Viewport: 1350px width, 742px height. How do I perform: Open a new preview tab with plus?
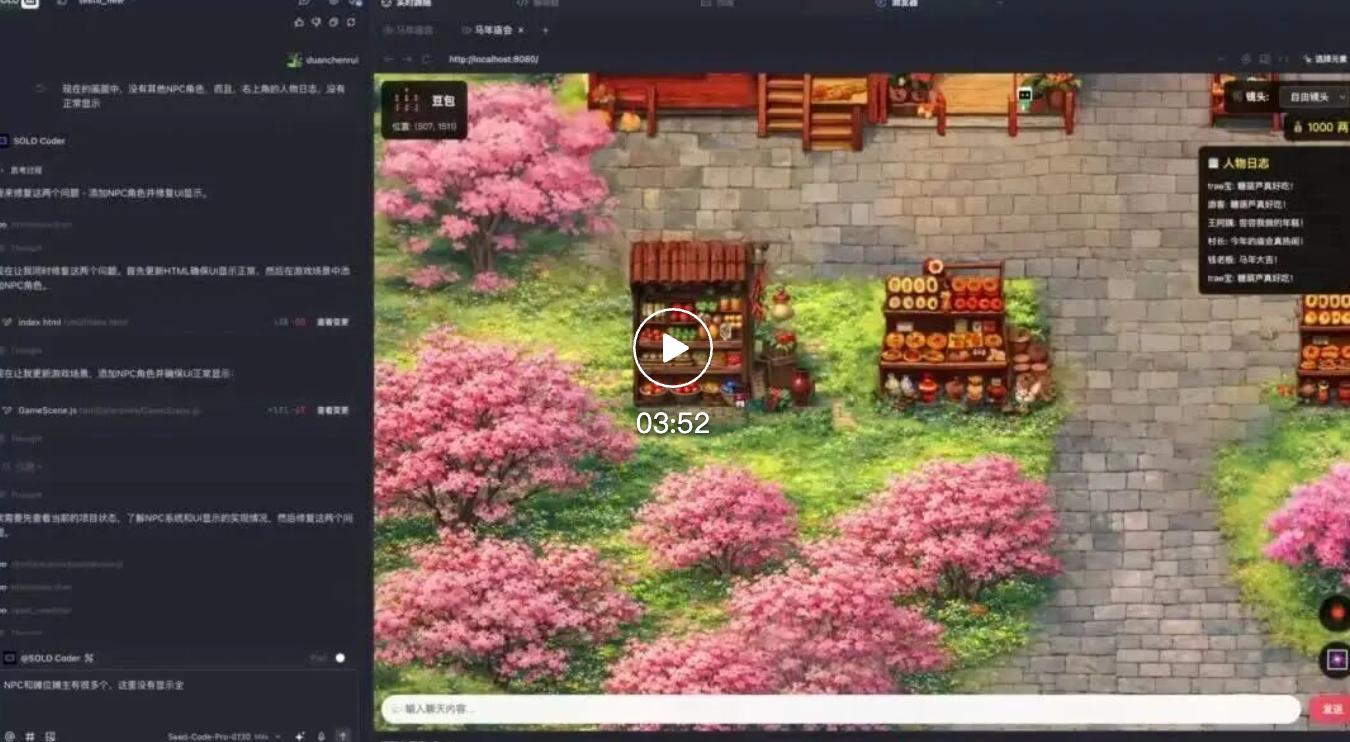545,30
